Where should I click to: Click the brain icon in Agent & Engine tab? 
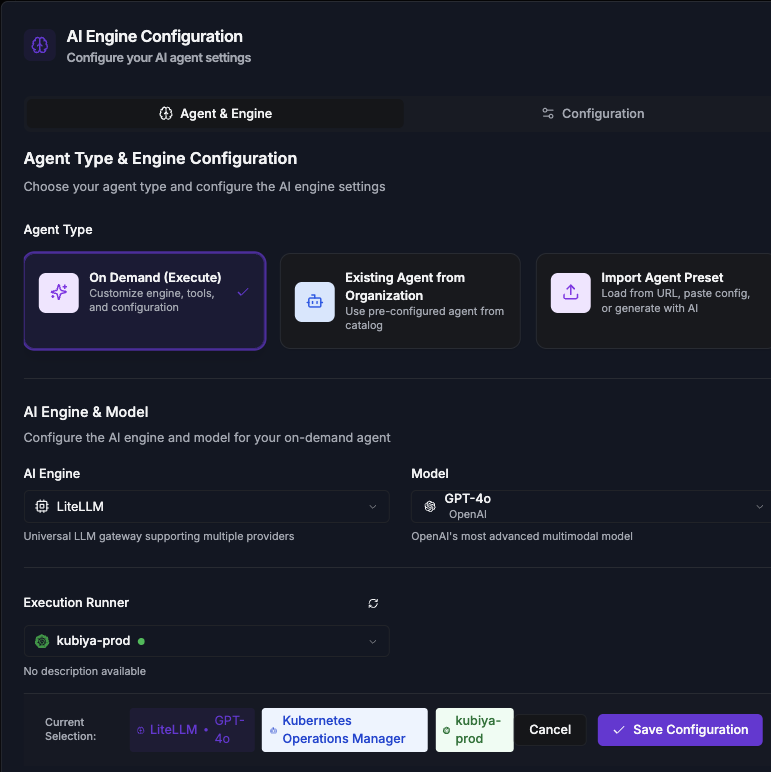tap(166, 114)
